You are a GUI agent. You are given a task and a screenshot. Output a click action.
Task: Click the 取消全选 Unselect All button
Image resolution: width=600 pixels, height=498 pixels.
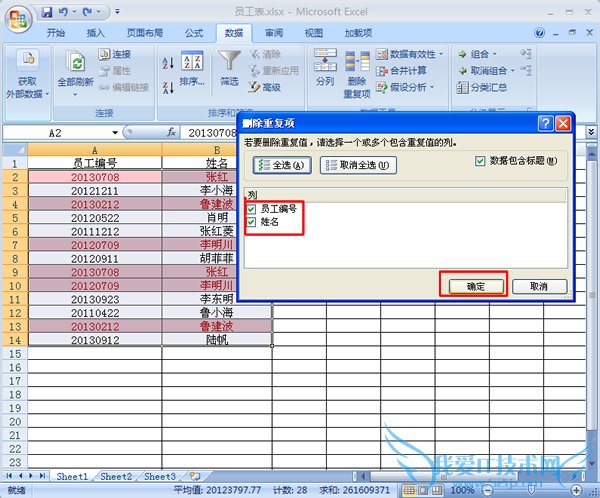point(358,165)
